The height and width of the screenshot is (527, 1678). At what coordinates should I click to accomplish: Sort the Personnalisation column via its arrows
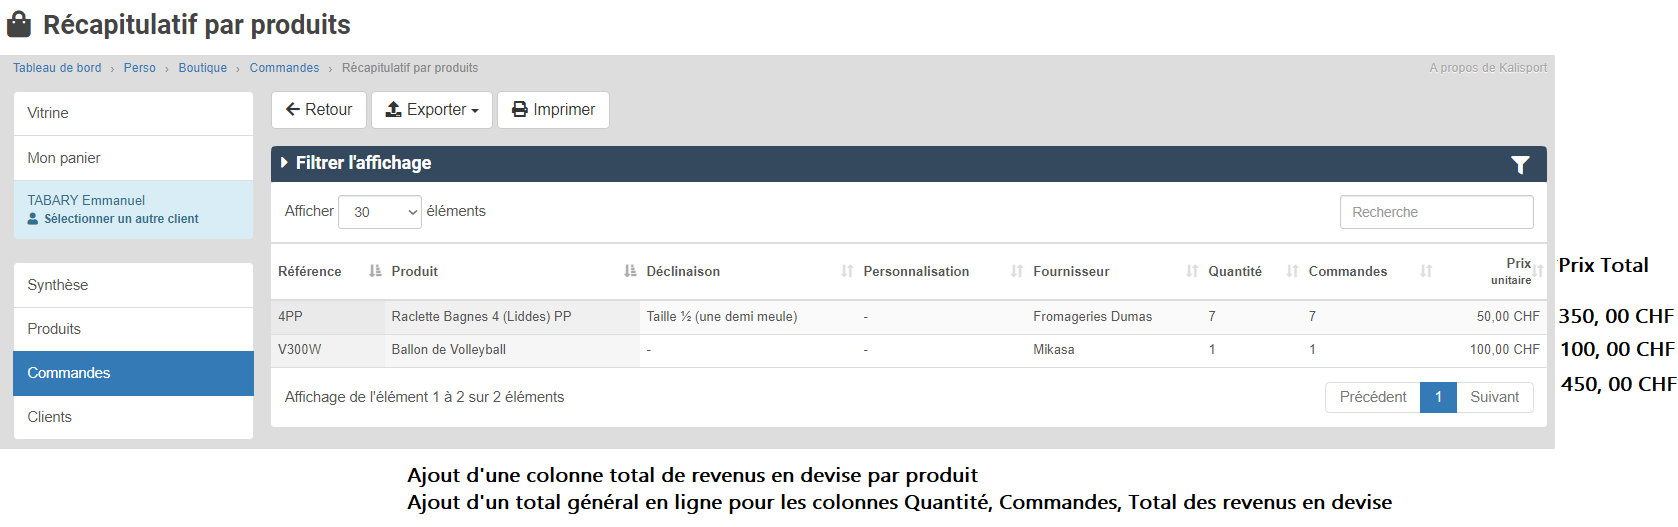(1017, 271)
